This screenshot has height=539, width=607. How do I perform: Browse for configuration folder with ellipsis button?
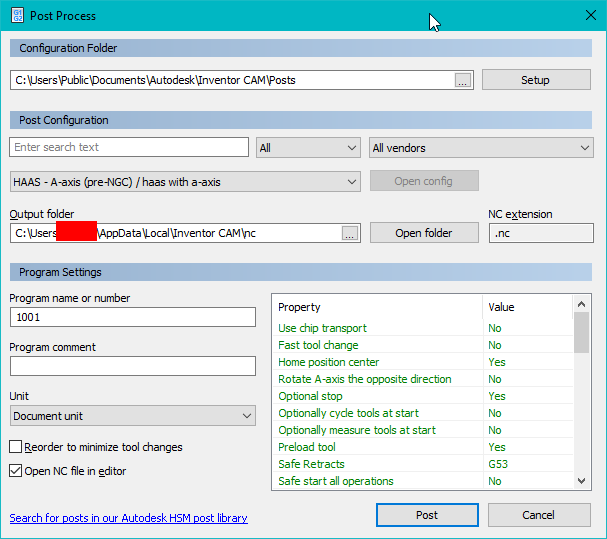pyautogui.click(x=463, y=80)
